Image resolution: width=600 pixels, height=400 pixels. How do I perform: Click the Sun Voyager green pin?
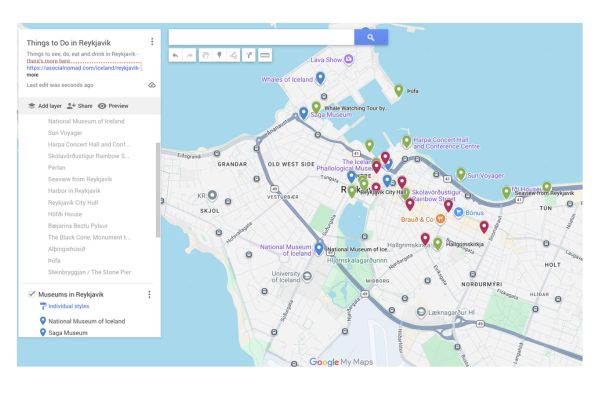pyautogui.click(x=461, y=174)
